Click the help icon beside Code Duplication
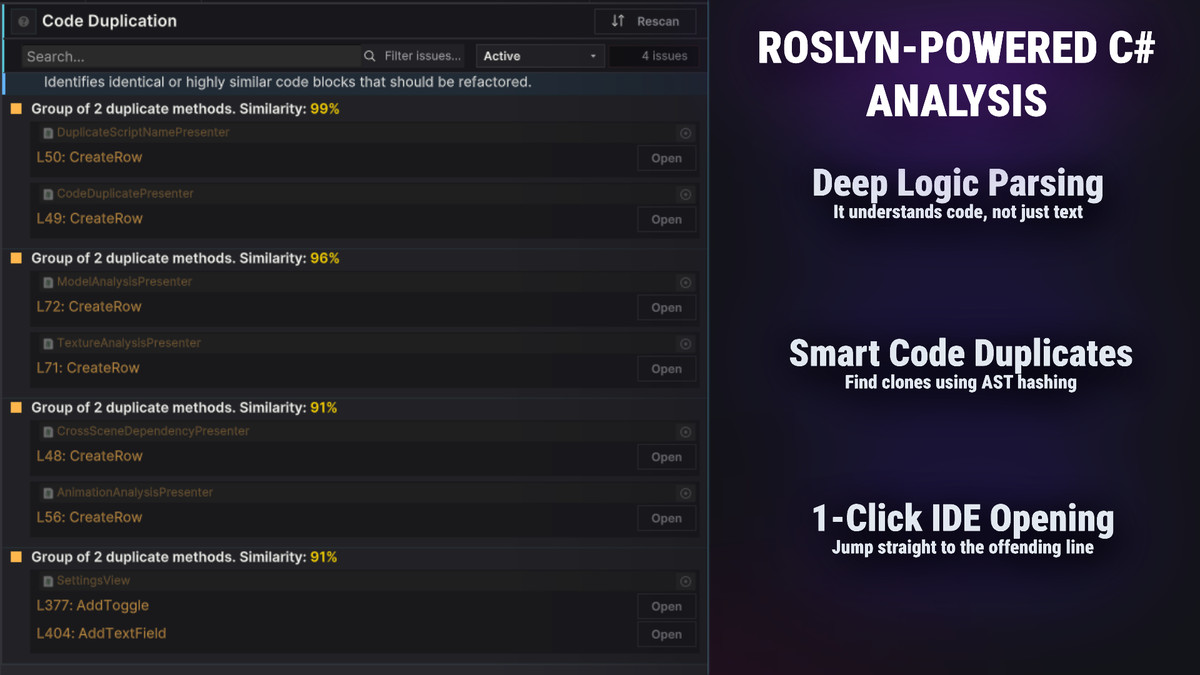Viewport: 1200px width, 675px height. coord(23,21)
